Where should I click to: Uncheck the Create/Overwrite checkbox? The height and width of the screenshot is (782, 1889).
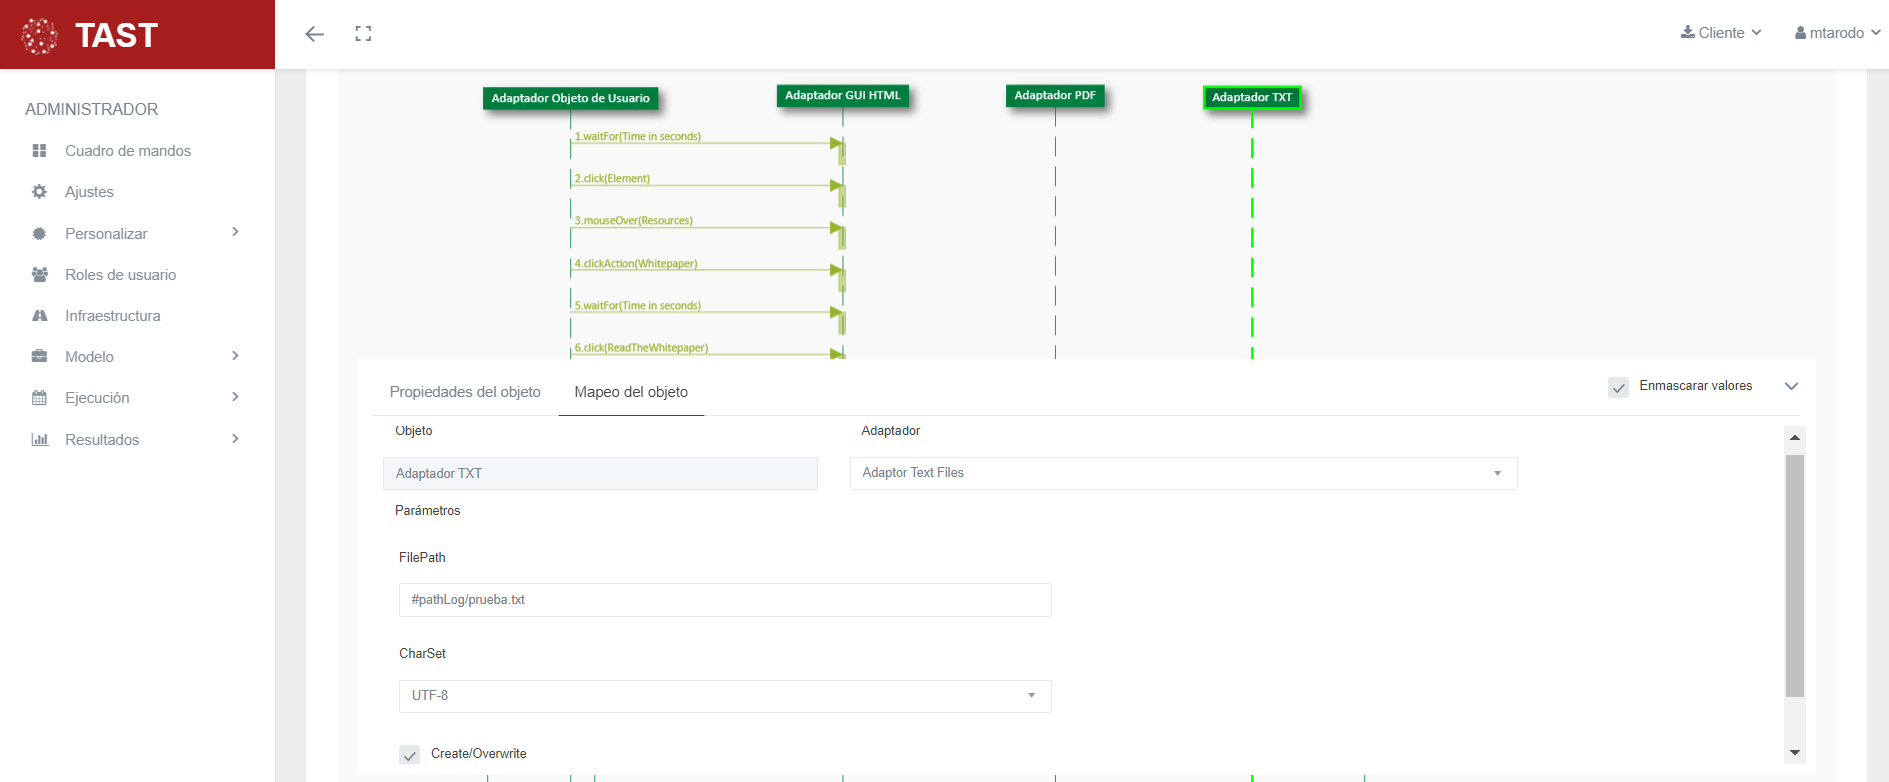pos(409,755)
